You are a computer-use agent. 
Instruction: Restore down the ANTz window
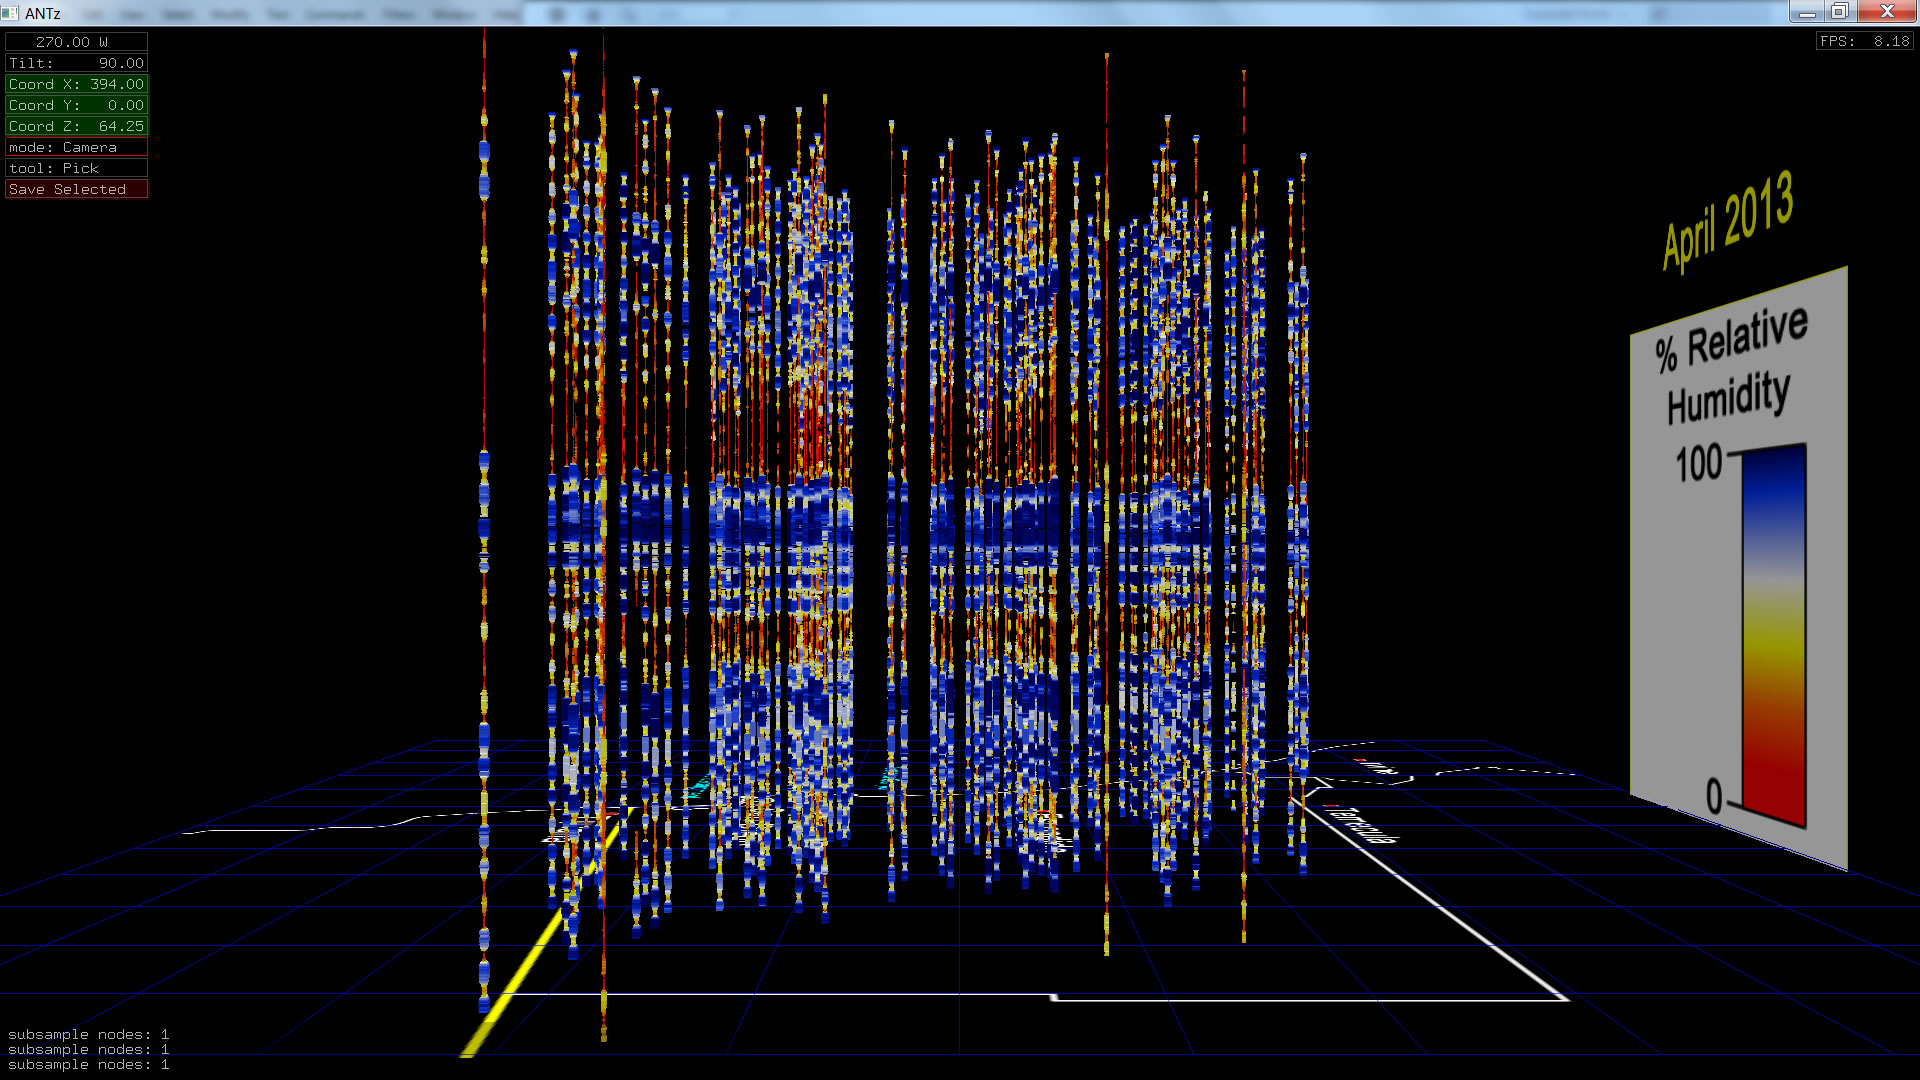point(1839,12)
